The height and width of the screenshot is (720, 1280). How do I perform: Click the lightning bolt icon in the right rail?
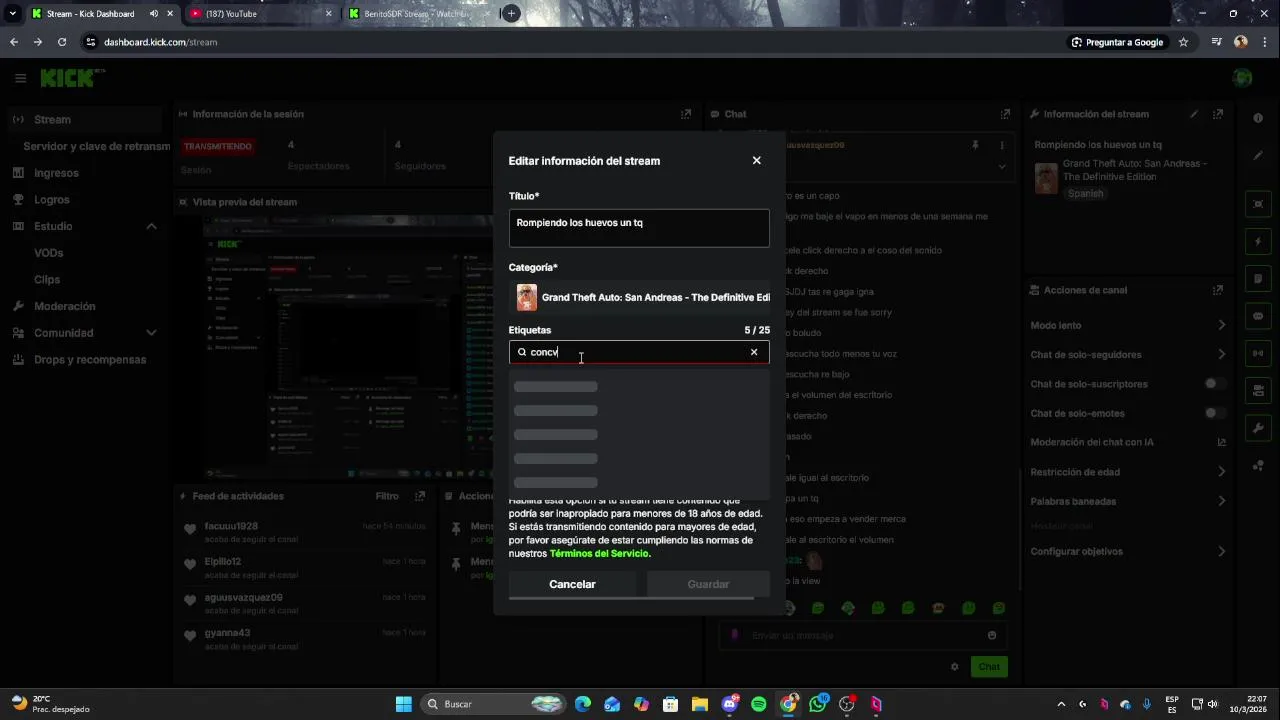tap(1258, 241)
